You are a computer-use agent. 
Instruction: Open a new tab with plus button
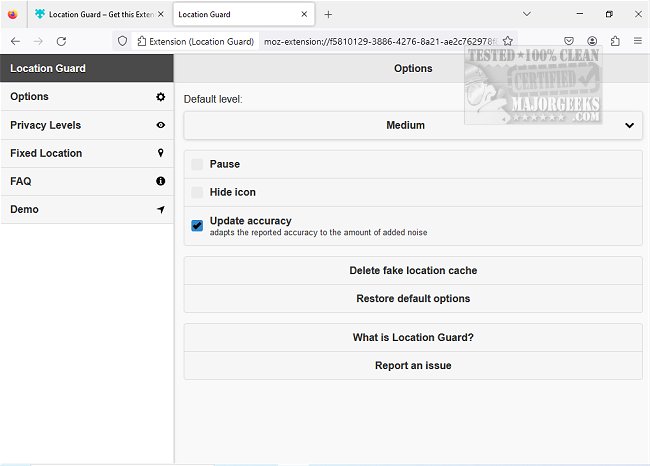(x=328, y=15)
